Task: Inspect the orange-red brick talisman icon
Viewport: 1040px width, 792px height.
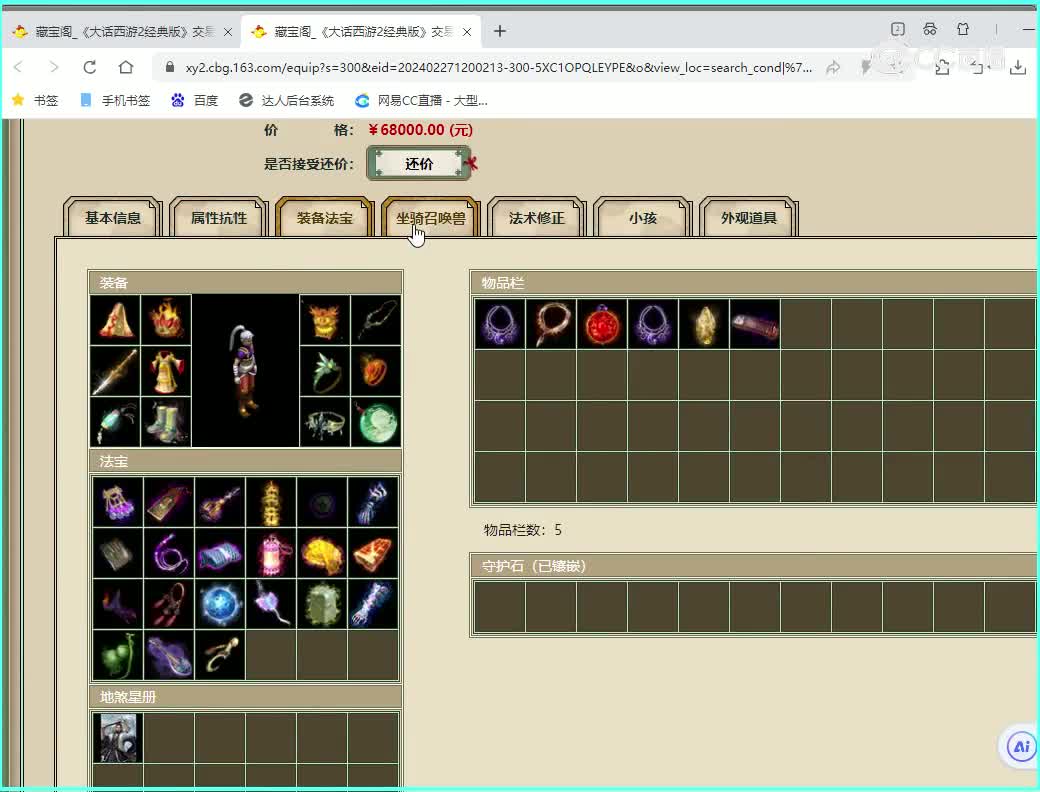Action: coord(373,553)
